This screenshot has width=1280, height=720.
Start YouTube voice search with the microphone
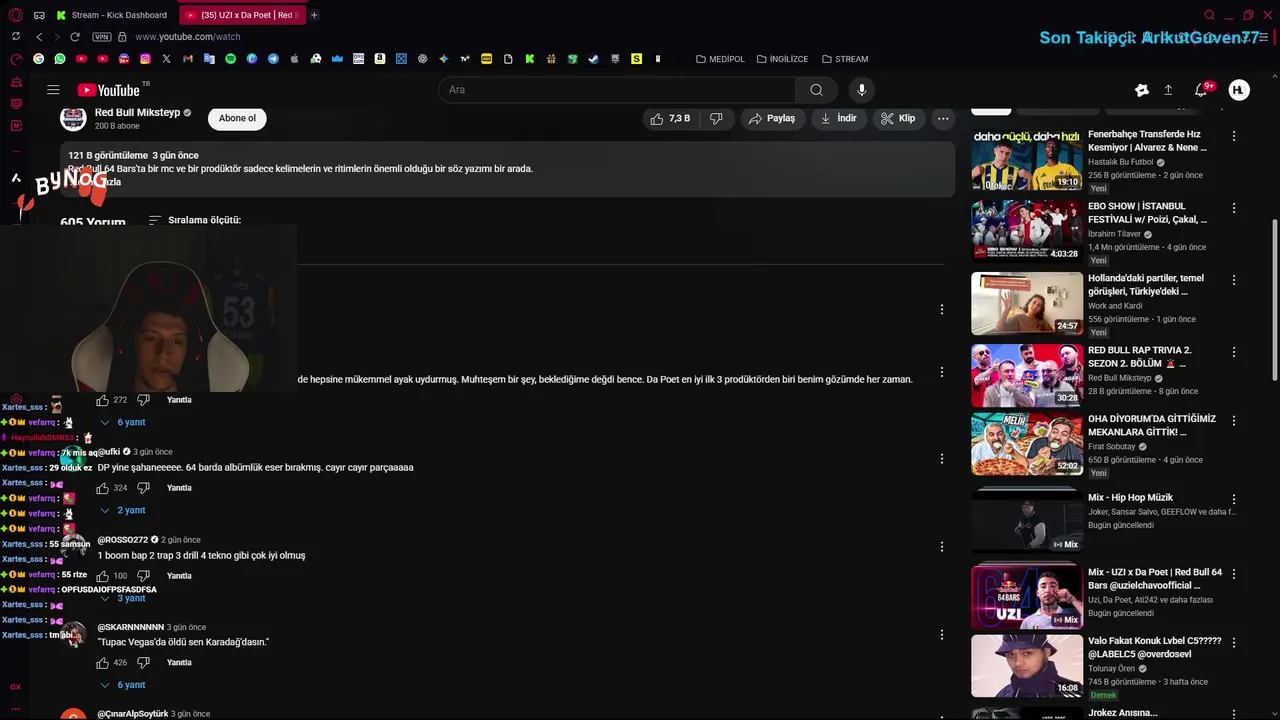click(x=862, y=90)
